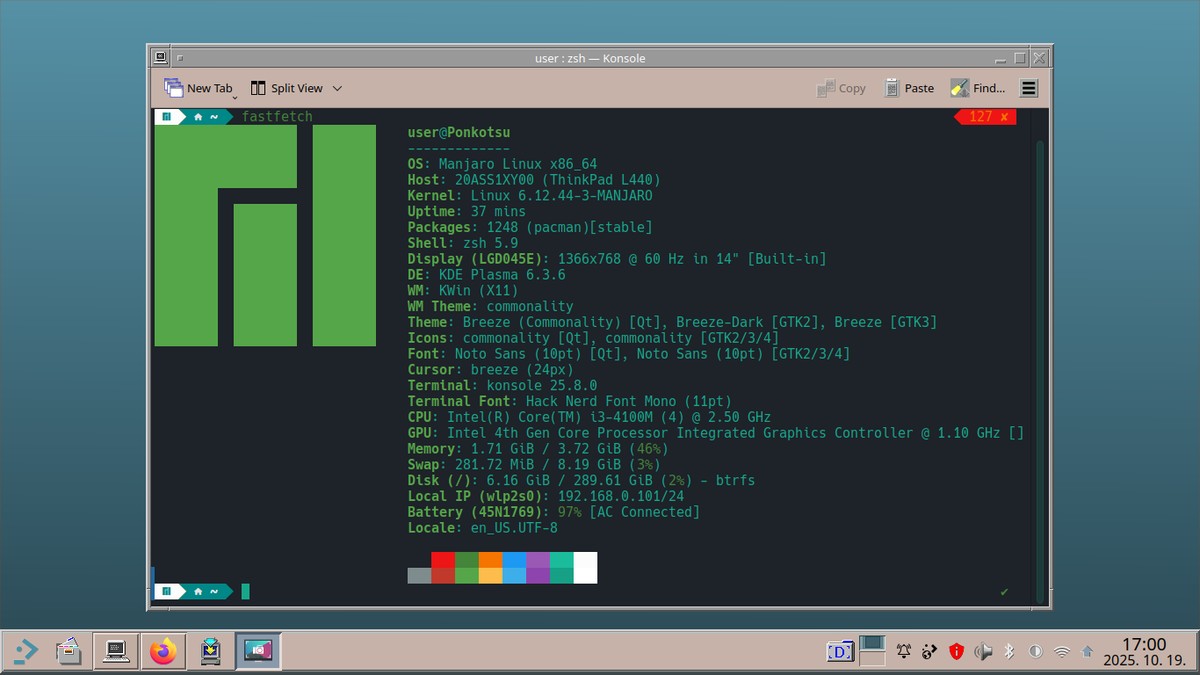Open the Konsole hamburger menu

[1028, 88]
